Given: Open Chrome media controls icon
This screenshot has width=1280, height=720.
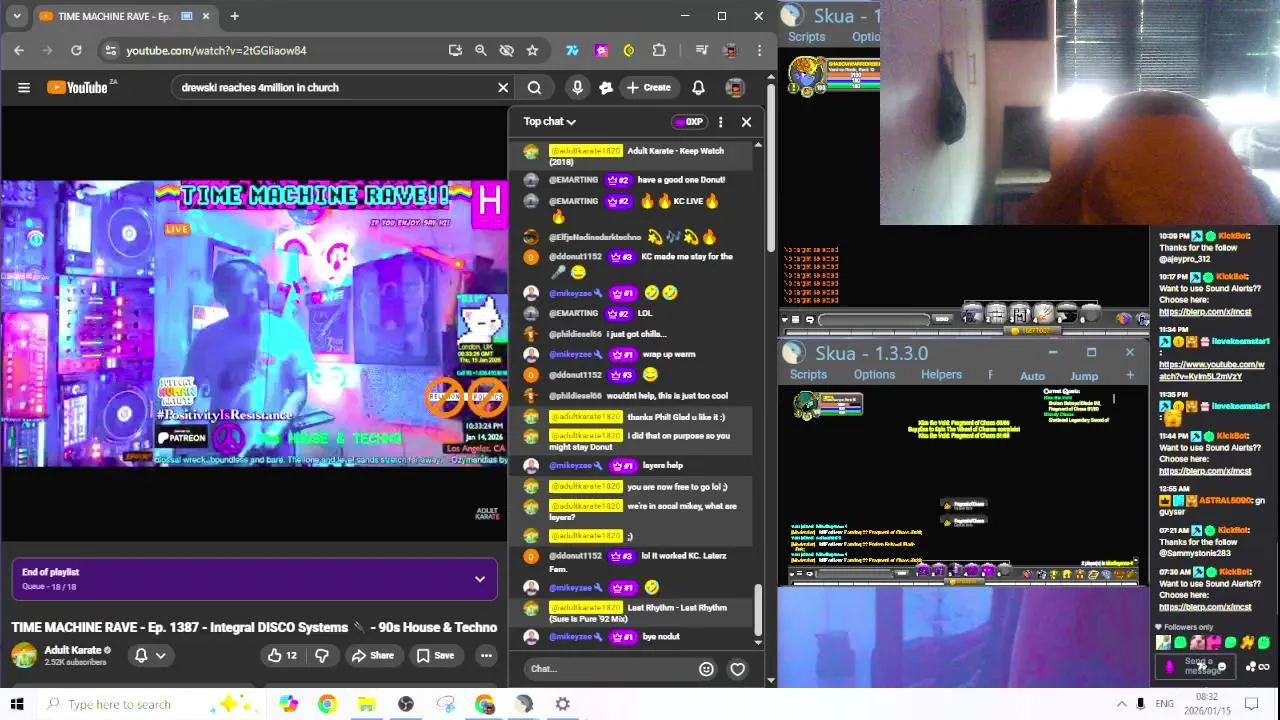Looking at the screenshot, I should [x=701, y=50].
